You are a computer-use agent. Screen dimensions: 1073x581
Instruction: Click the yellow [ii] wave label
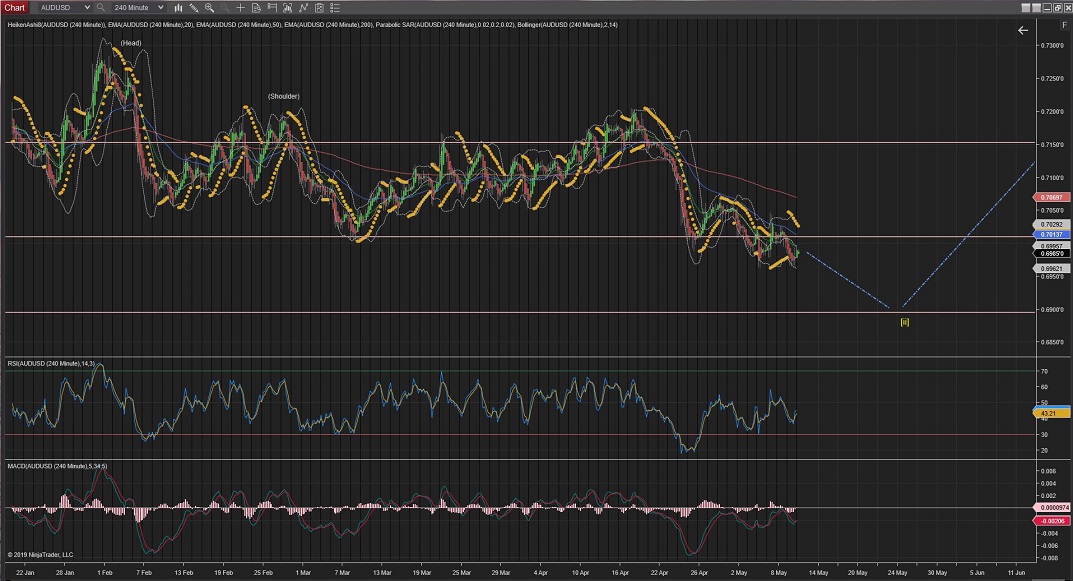(x=904, y=321)
